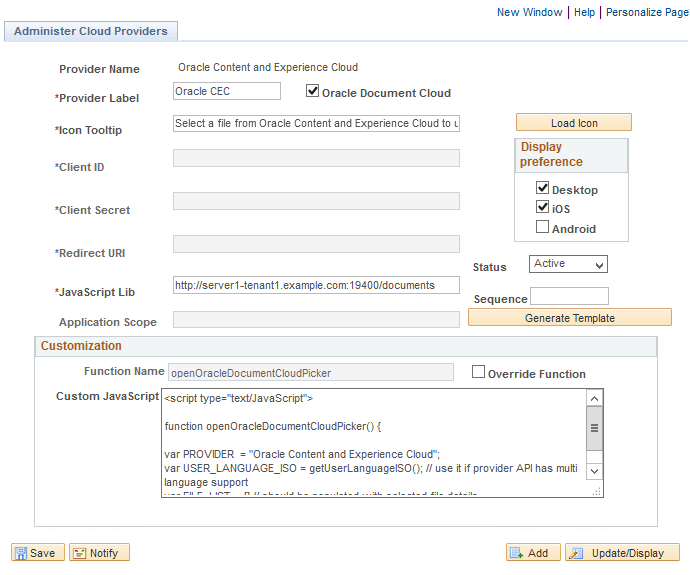Click the Save disk icon

tap(21, 553)
